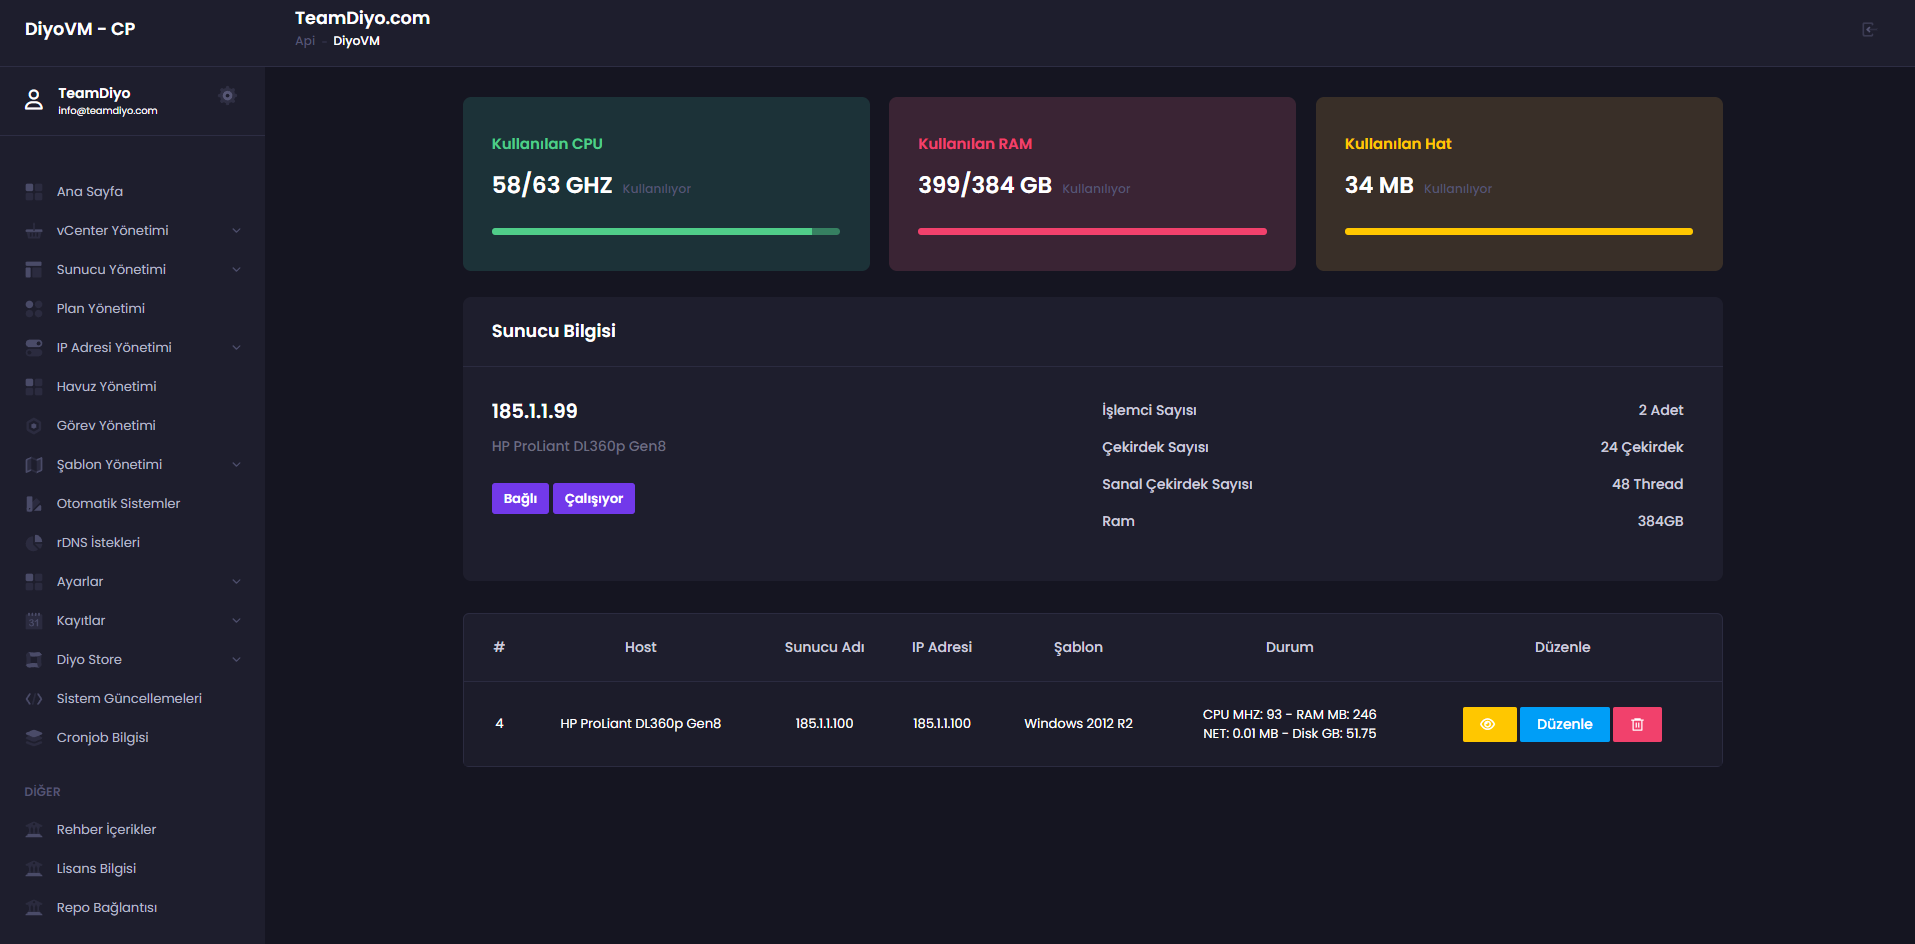Click the Rehber İçerikler bank icon
This screenshot has height=944, width=1915.
[34, 829]
